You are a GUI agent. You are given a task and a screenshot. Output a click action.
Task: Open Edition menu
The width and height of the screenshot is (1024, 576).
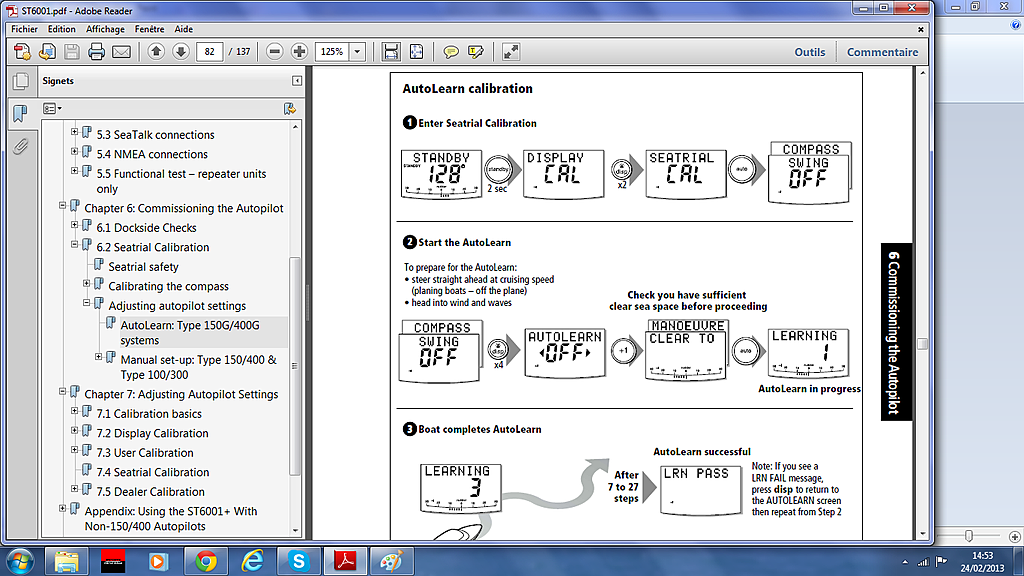[x=61, y=29]
